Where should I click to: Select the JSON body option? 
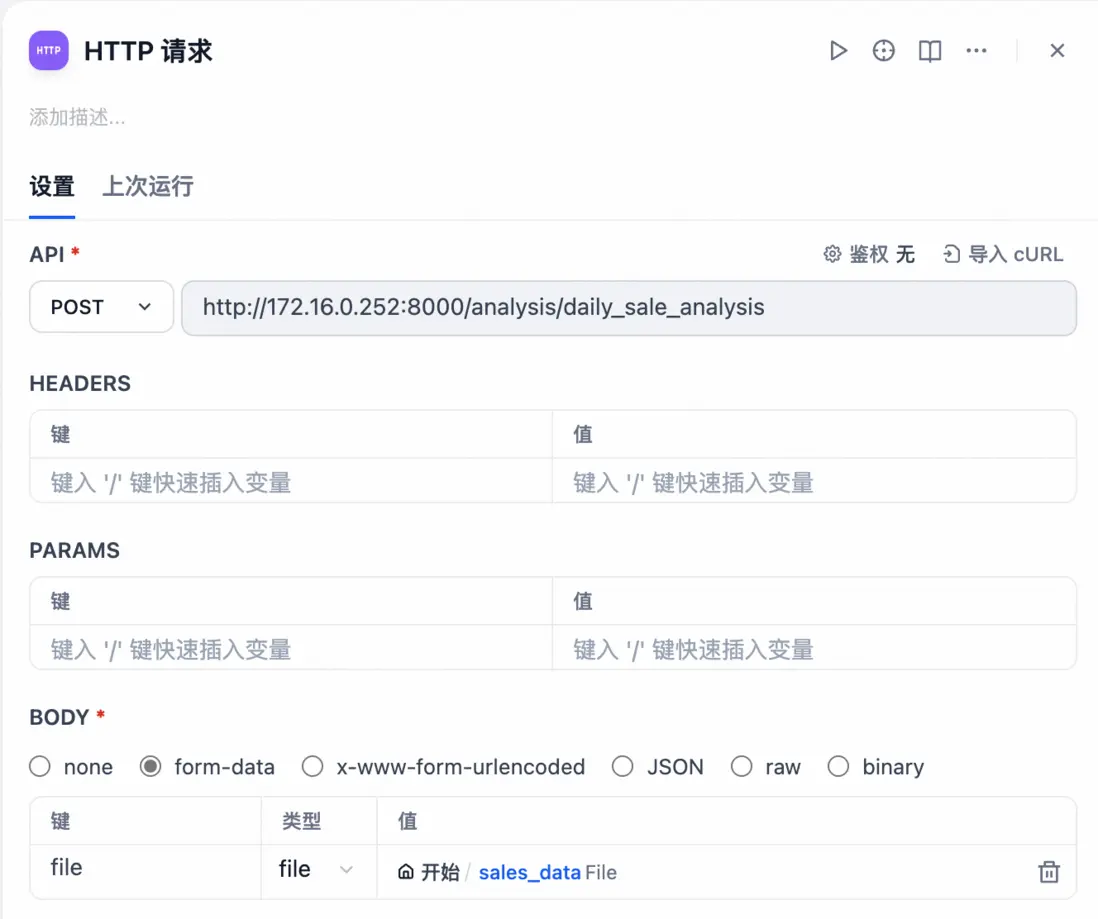click(x=623, y=767)
